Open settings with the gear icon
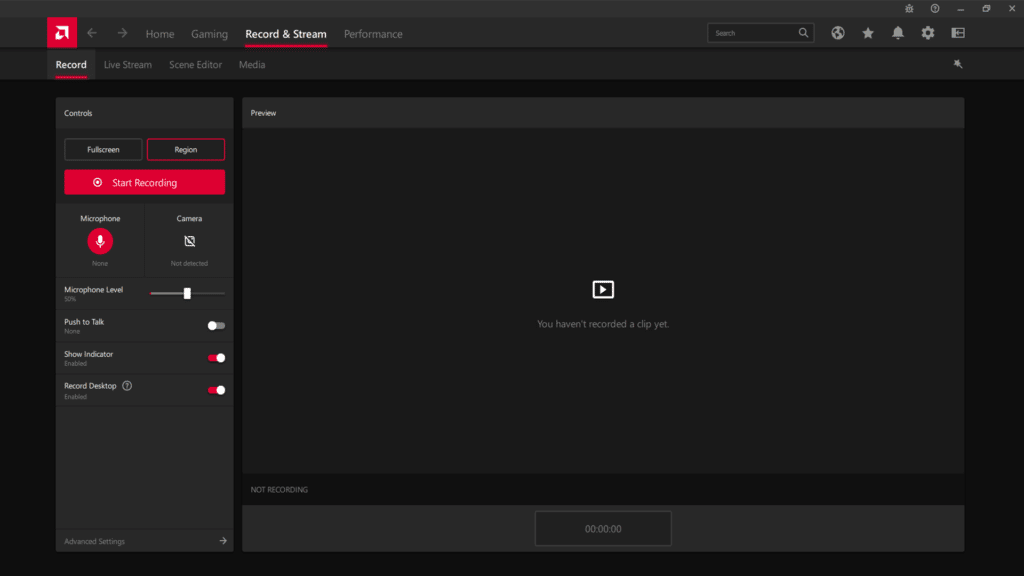 (x=928, y=33)
